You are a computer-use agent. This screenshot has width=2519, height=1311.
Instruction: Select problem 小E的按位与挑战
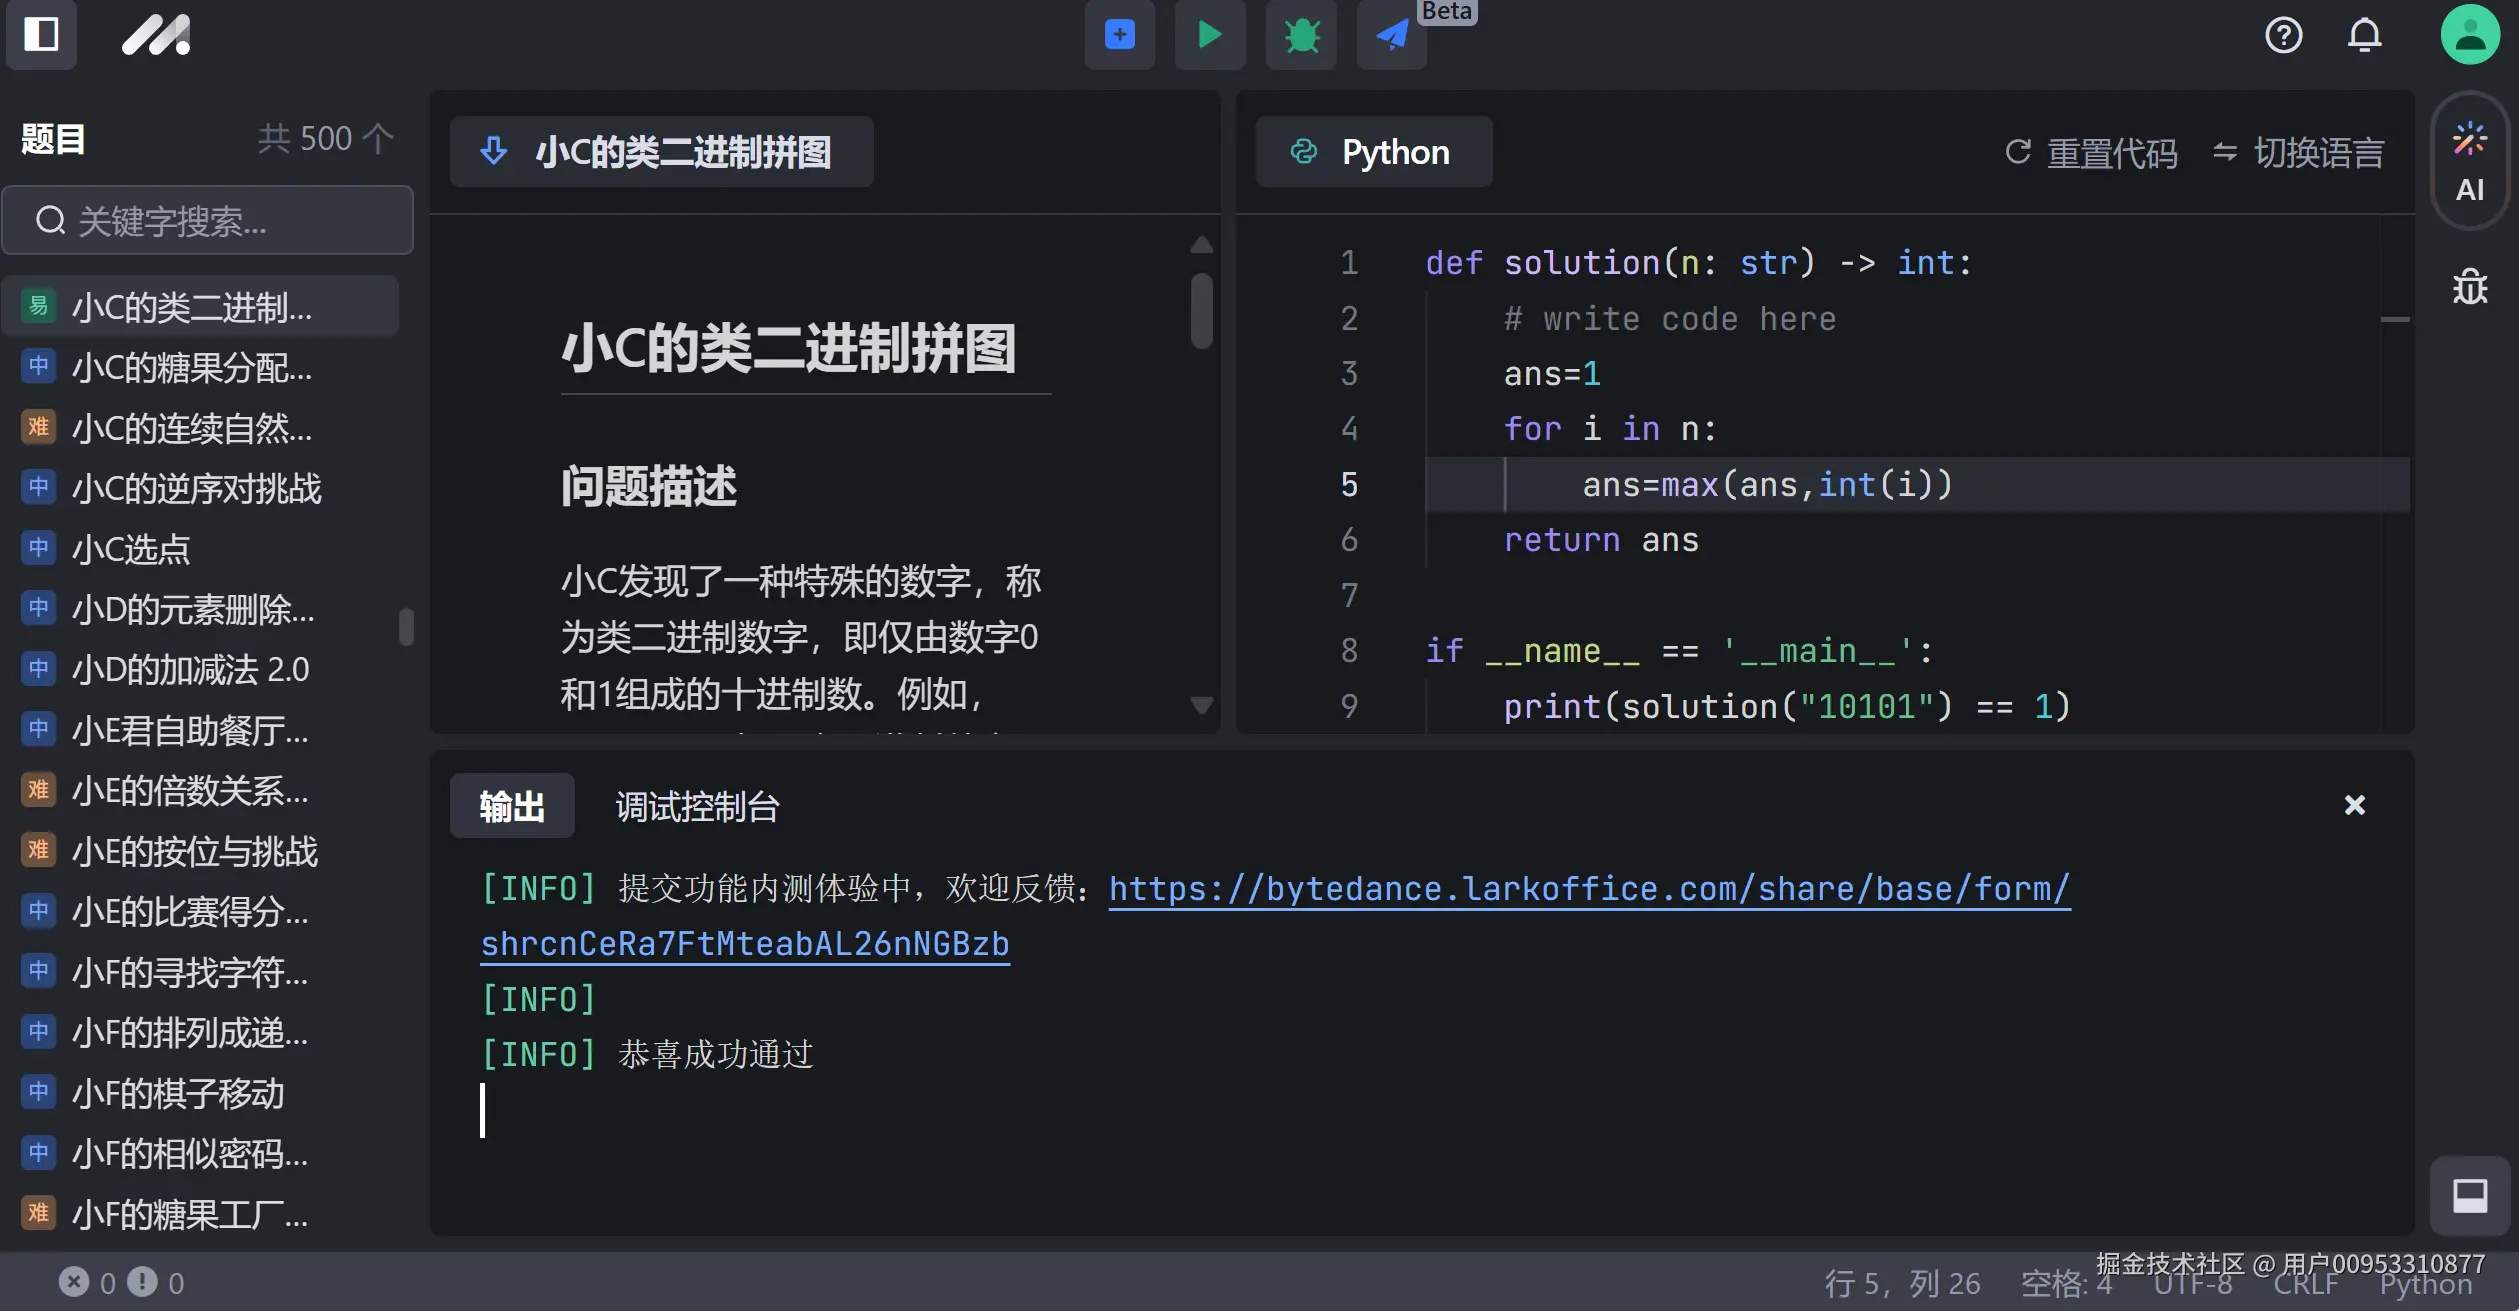[200, 851]
